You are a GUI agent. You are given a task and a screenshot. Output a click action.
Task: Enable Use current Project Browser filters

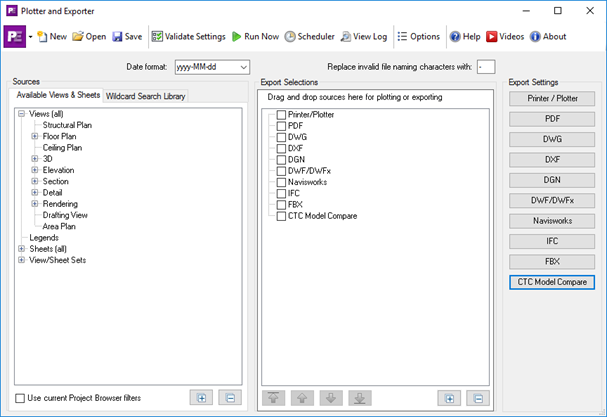[20, 398]
